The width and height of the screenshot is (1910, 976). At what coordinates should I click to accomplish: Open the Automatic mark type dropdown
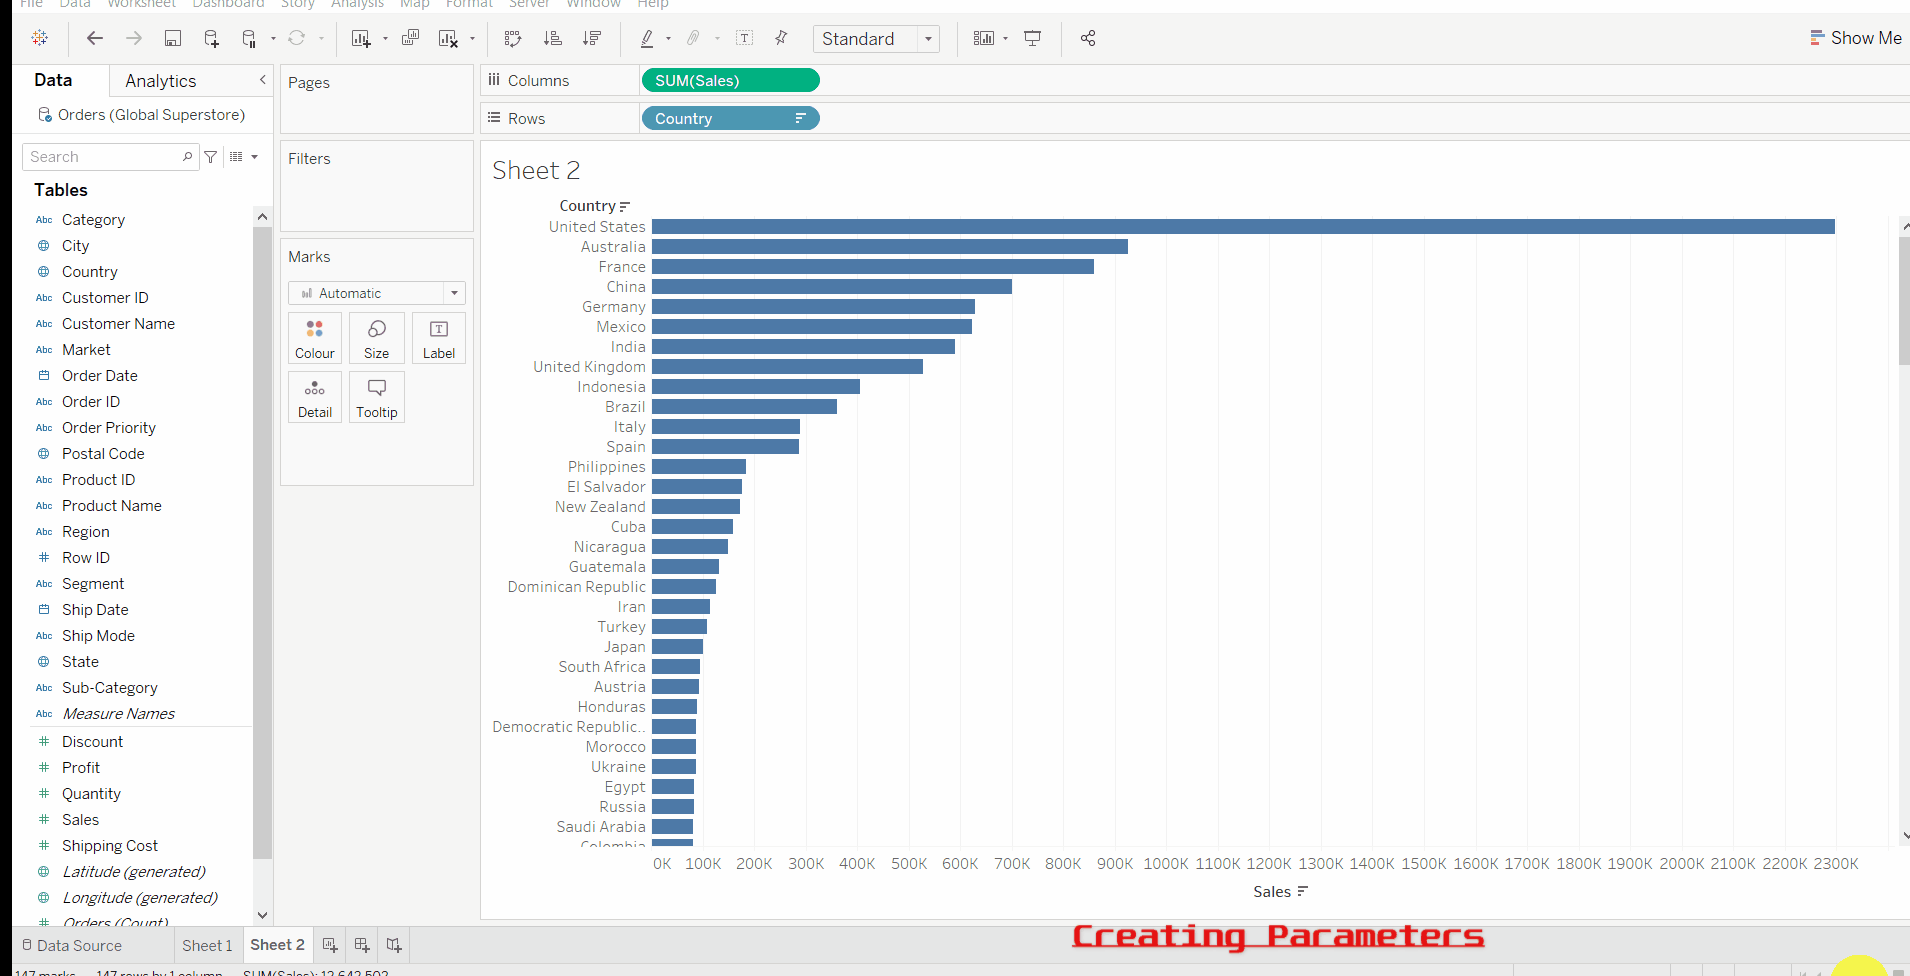[453, 293]
